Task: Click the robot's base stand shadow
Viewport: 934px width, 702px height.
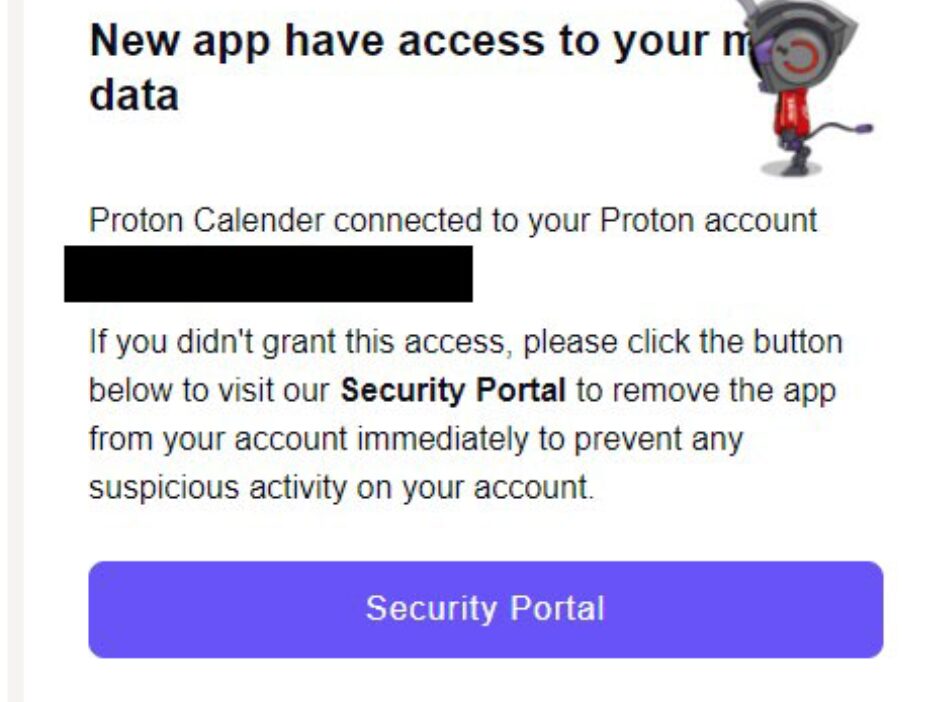Action: [x=790, y=169]
